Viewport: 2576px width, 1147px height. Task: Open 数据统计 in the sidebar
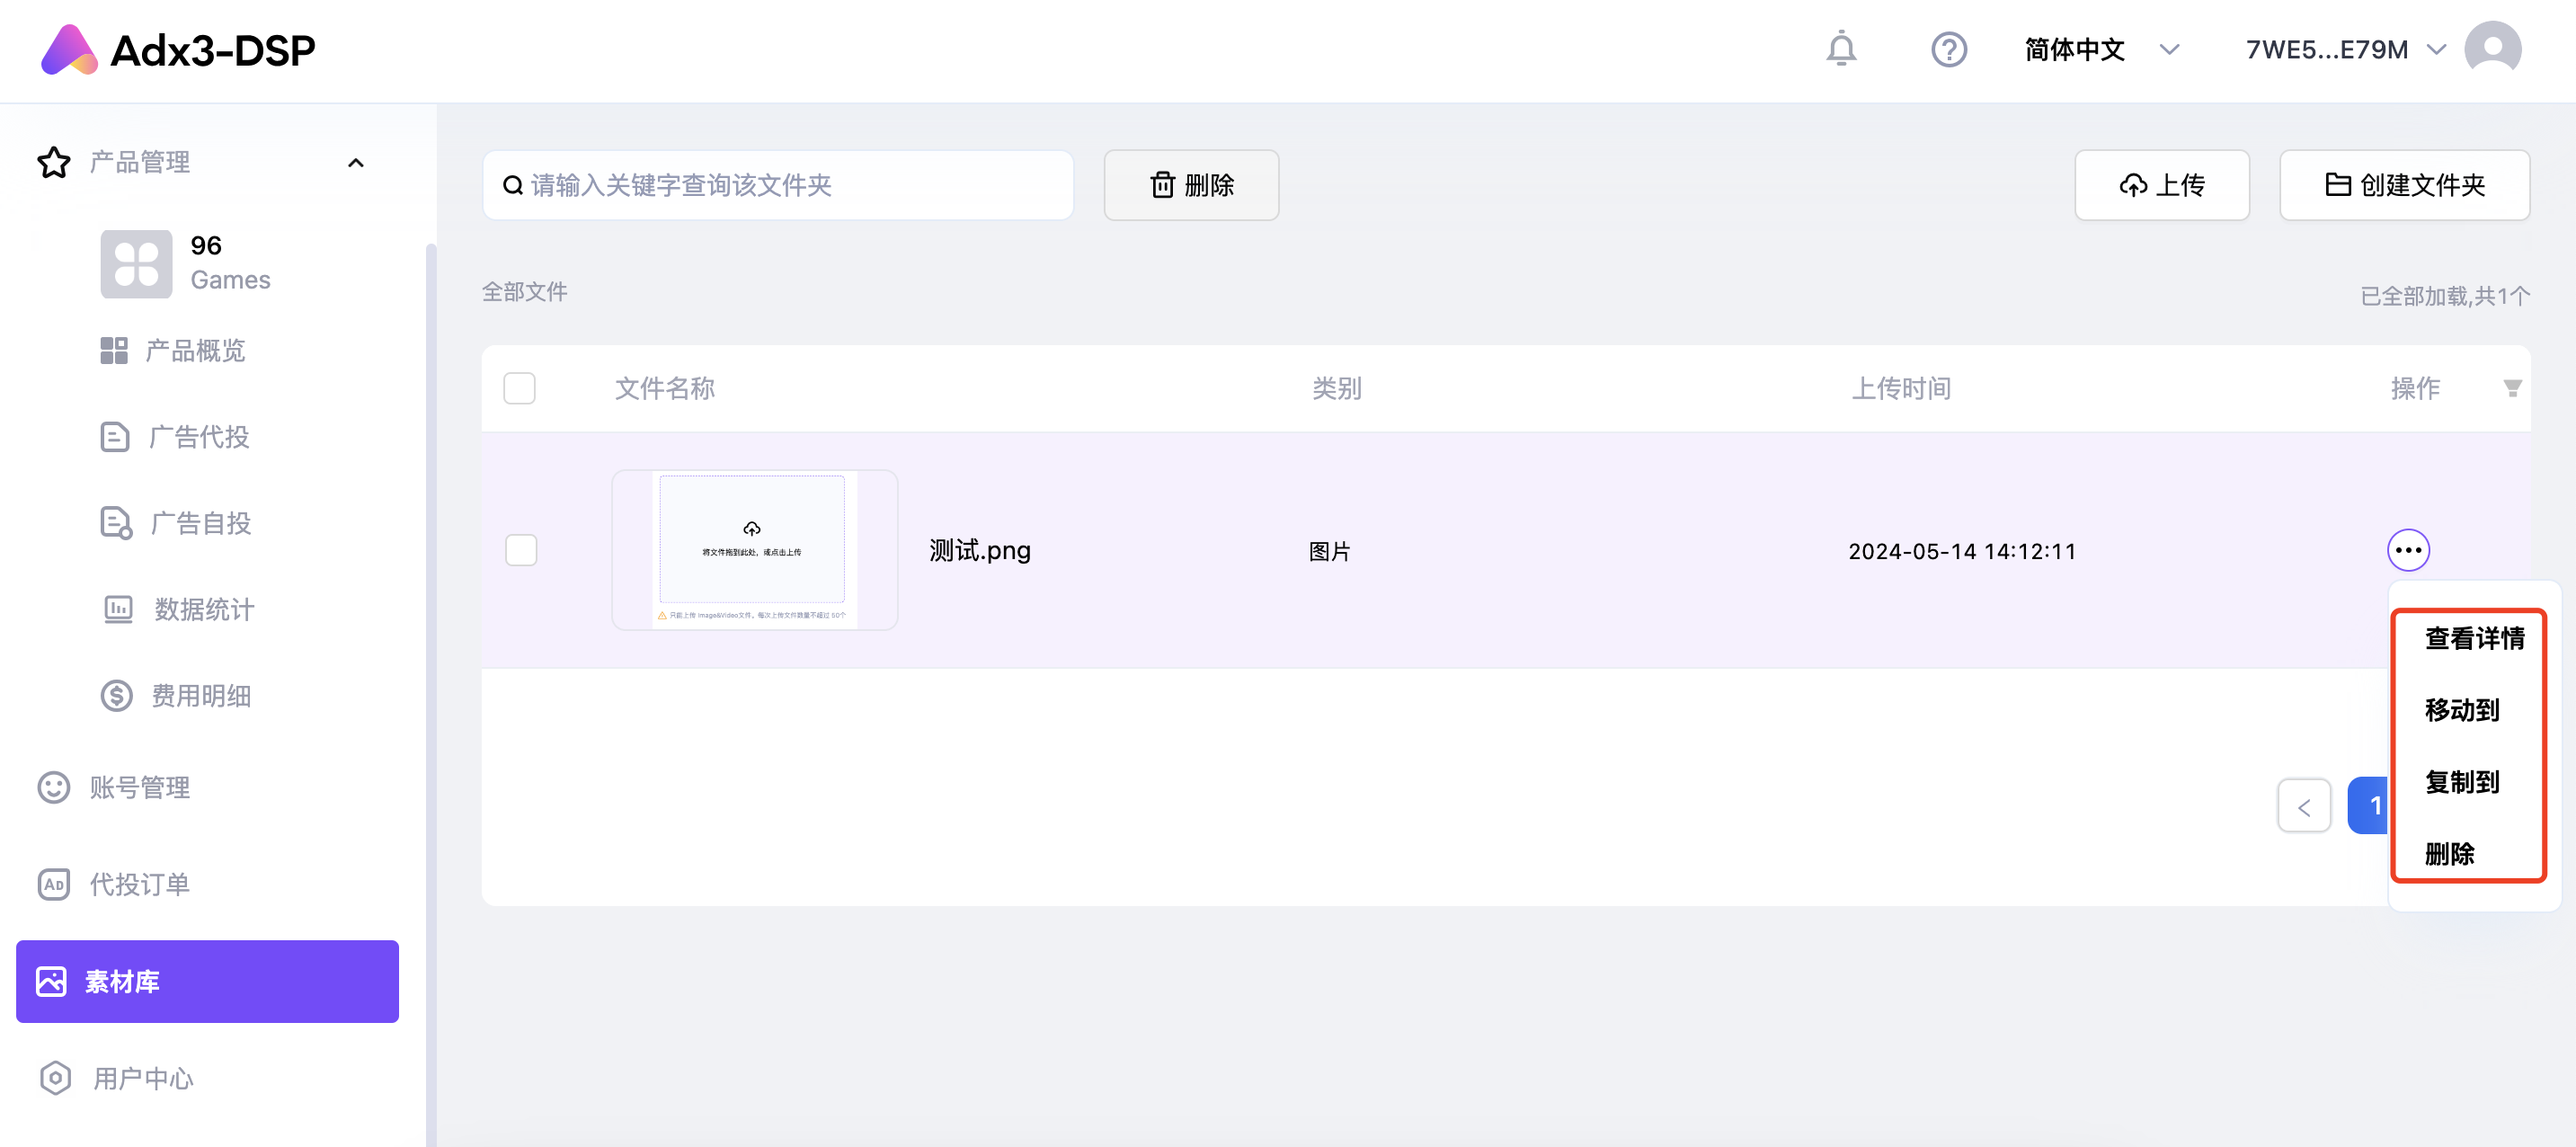coord(203,609)
